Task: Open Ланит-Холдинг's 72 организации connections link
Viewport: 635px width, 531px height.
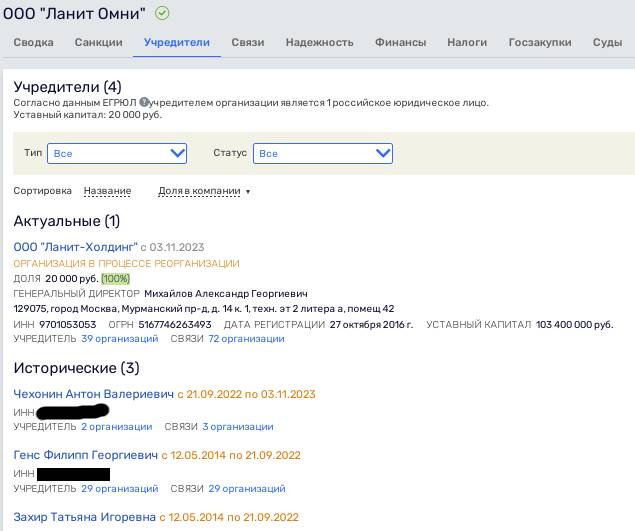Action: [246, 339]
